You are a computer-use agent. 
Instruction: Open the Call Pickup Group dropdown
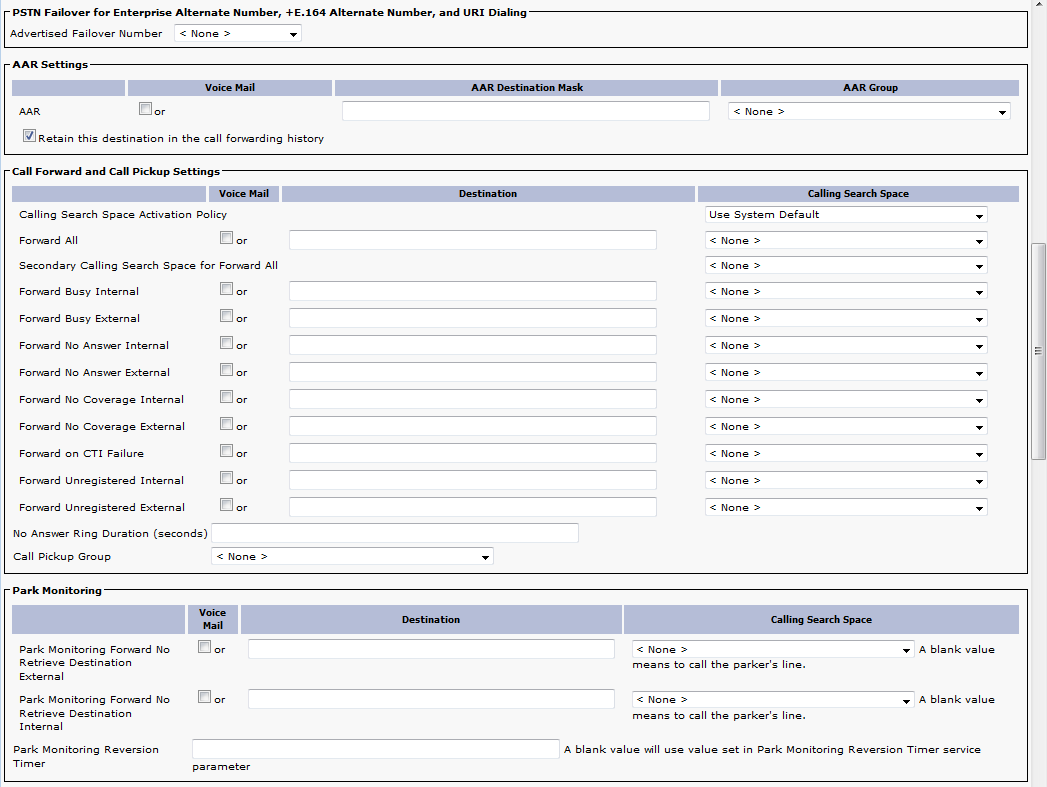point(351,557)
